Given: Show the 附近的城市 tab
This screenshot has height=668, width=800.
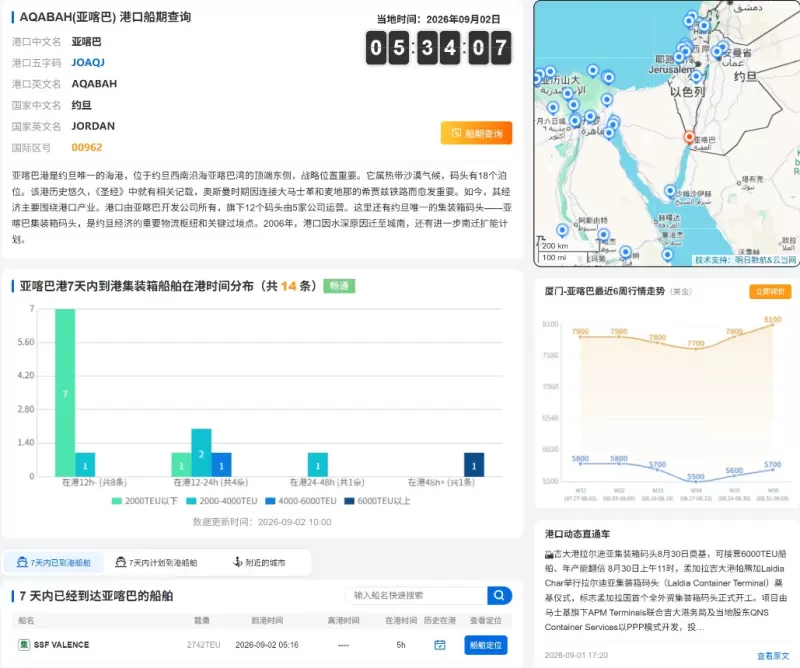Looking at the screenshot, I should pos(259,562).
